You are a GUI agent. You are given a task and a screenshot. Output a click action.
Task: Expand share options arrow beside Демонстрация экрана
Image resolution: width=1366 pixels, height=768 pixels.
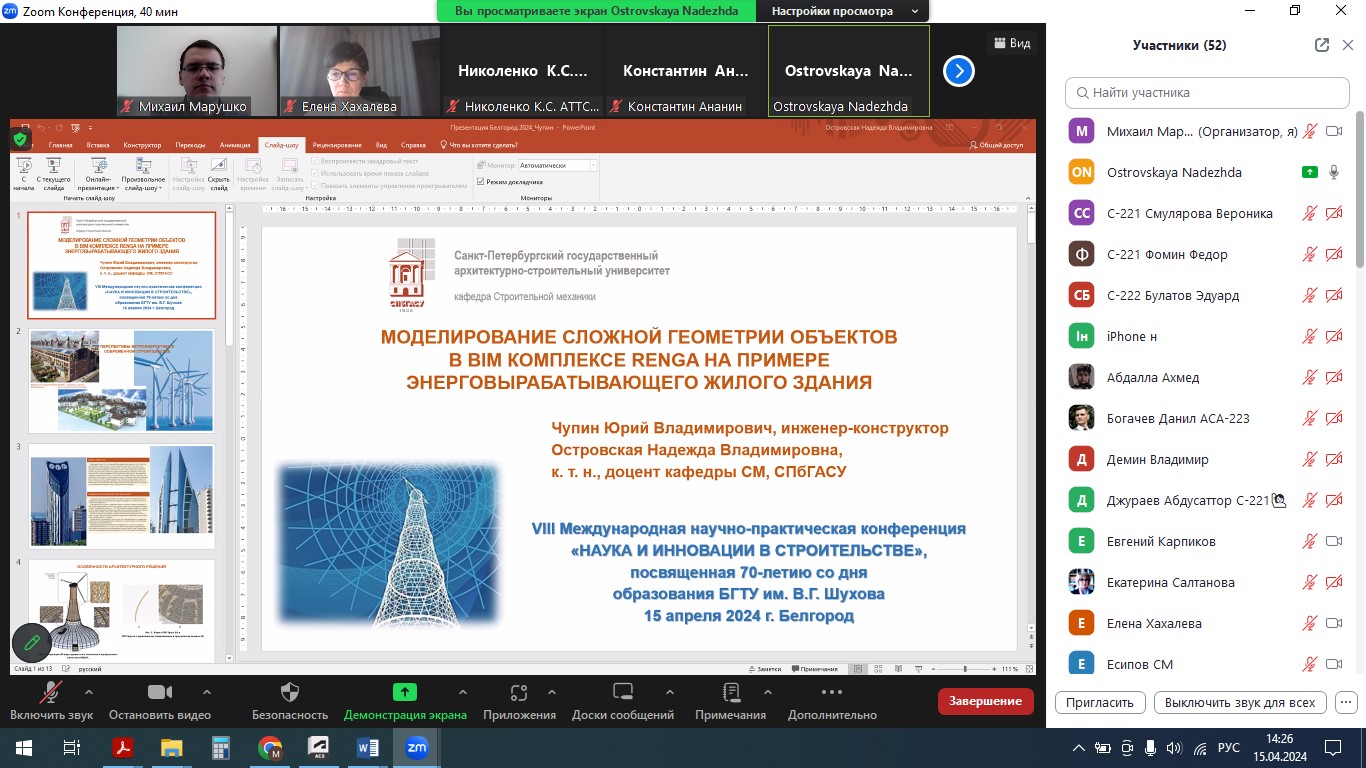point(462,692)
